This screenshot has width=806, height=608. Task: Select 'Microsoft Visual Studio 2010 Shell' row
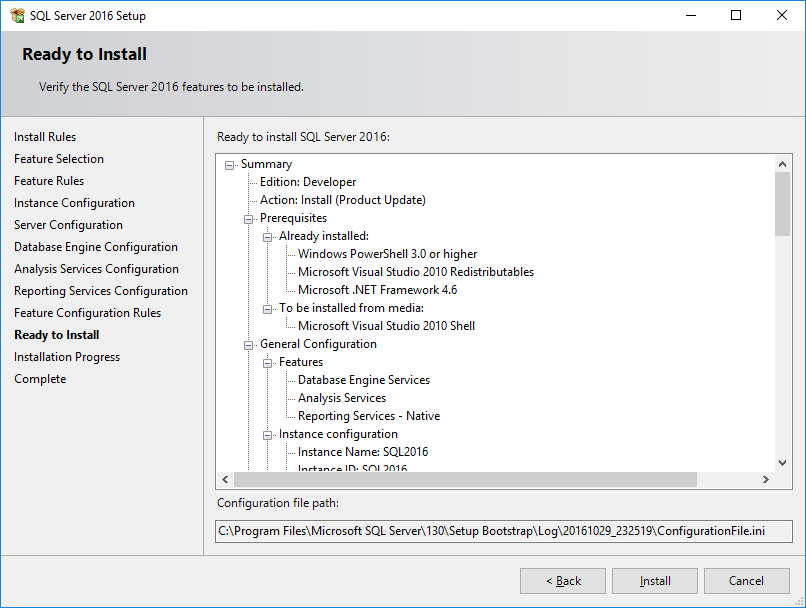pyautogui.click(x=387, y=326)
